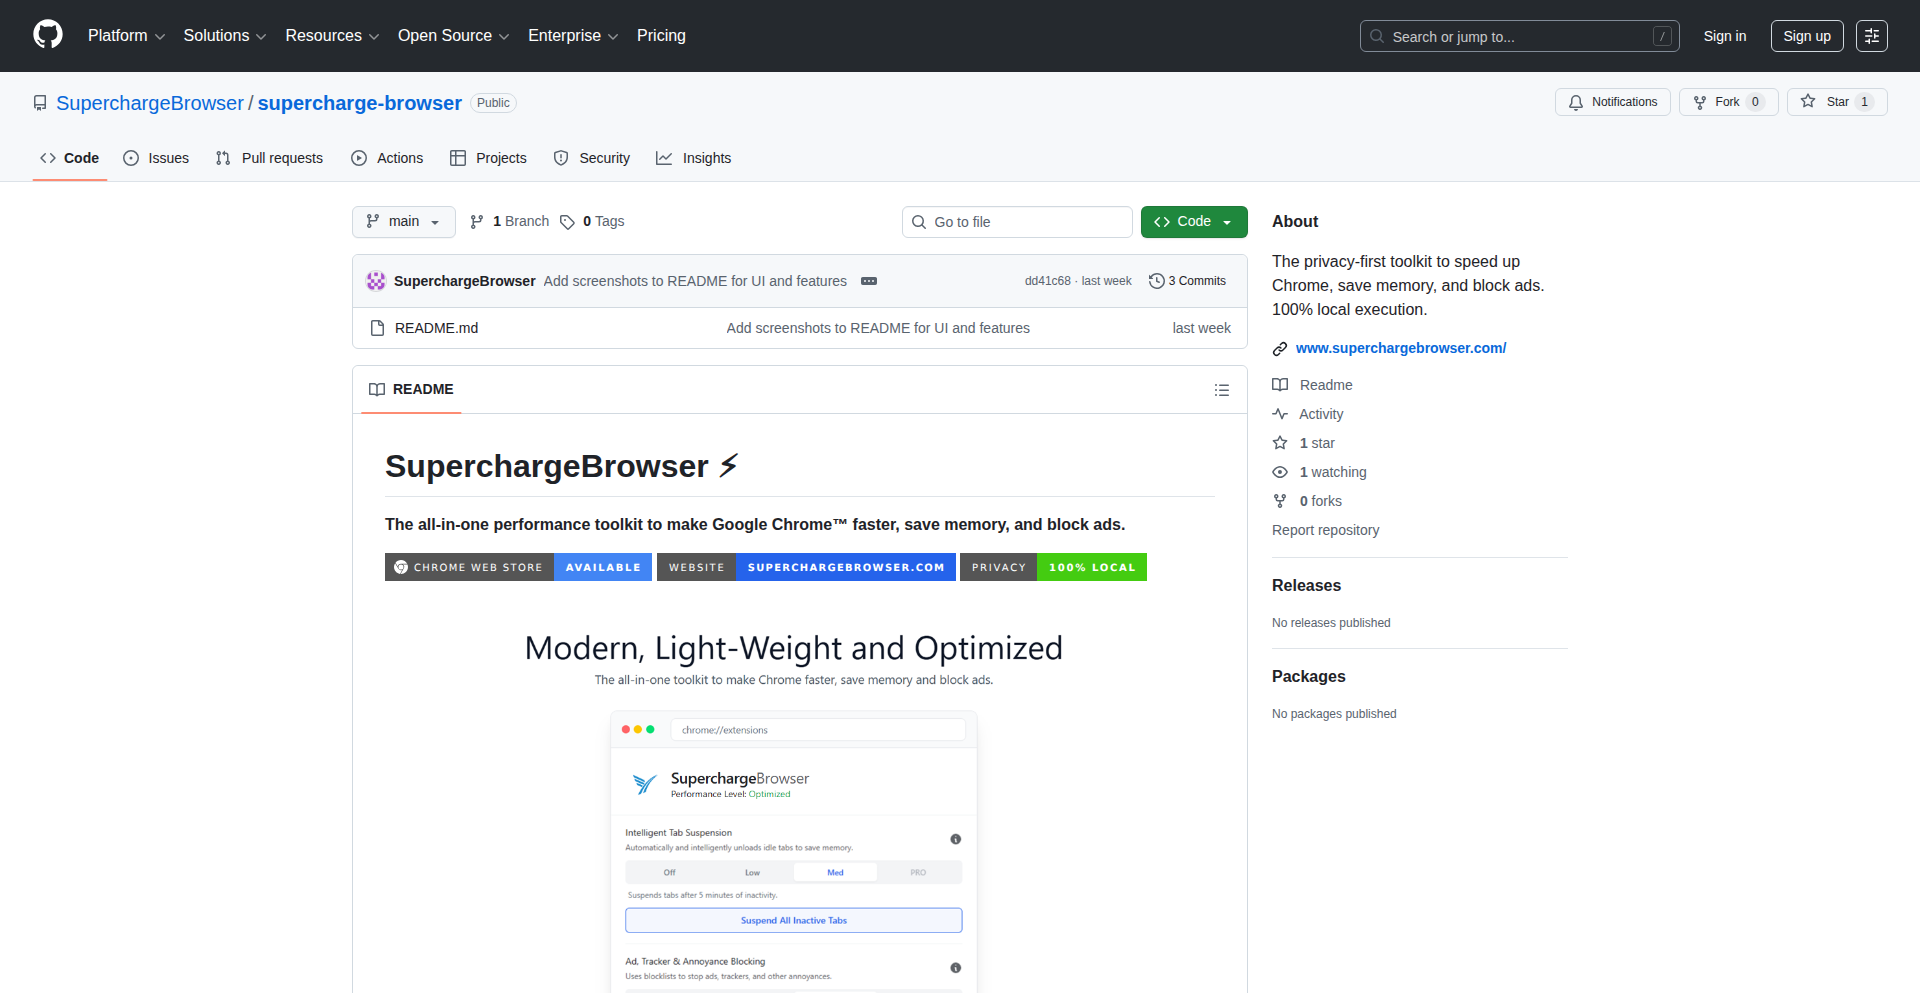Open the Code button dropdown arrow
This screenshot has height=993, width=1920.
click(1227, 221)
